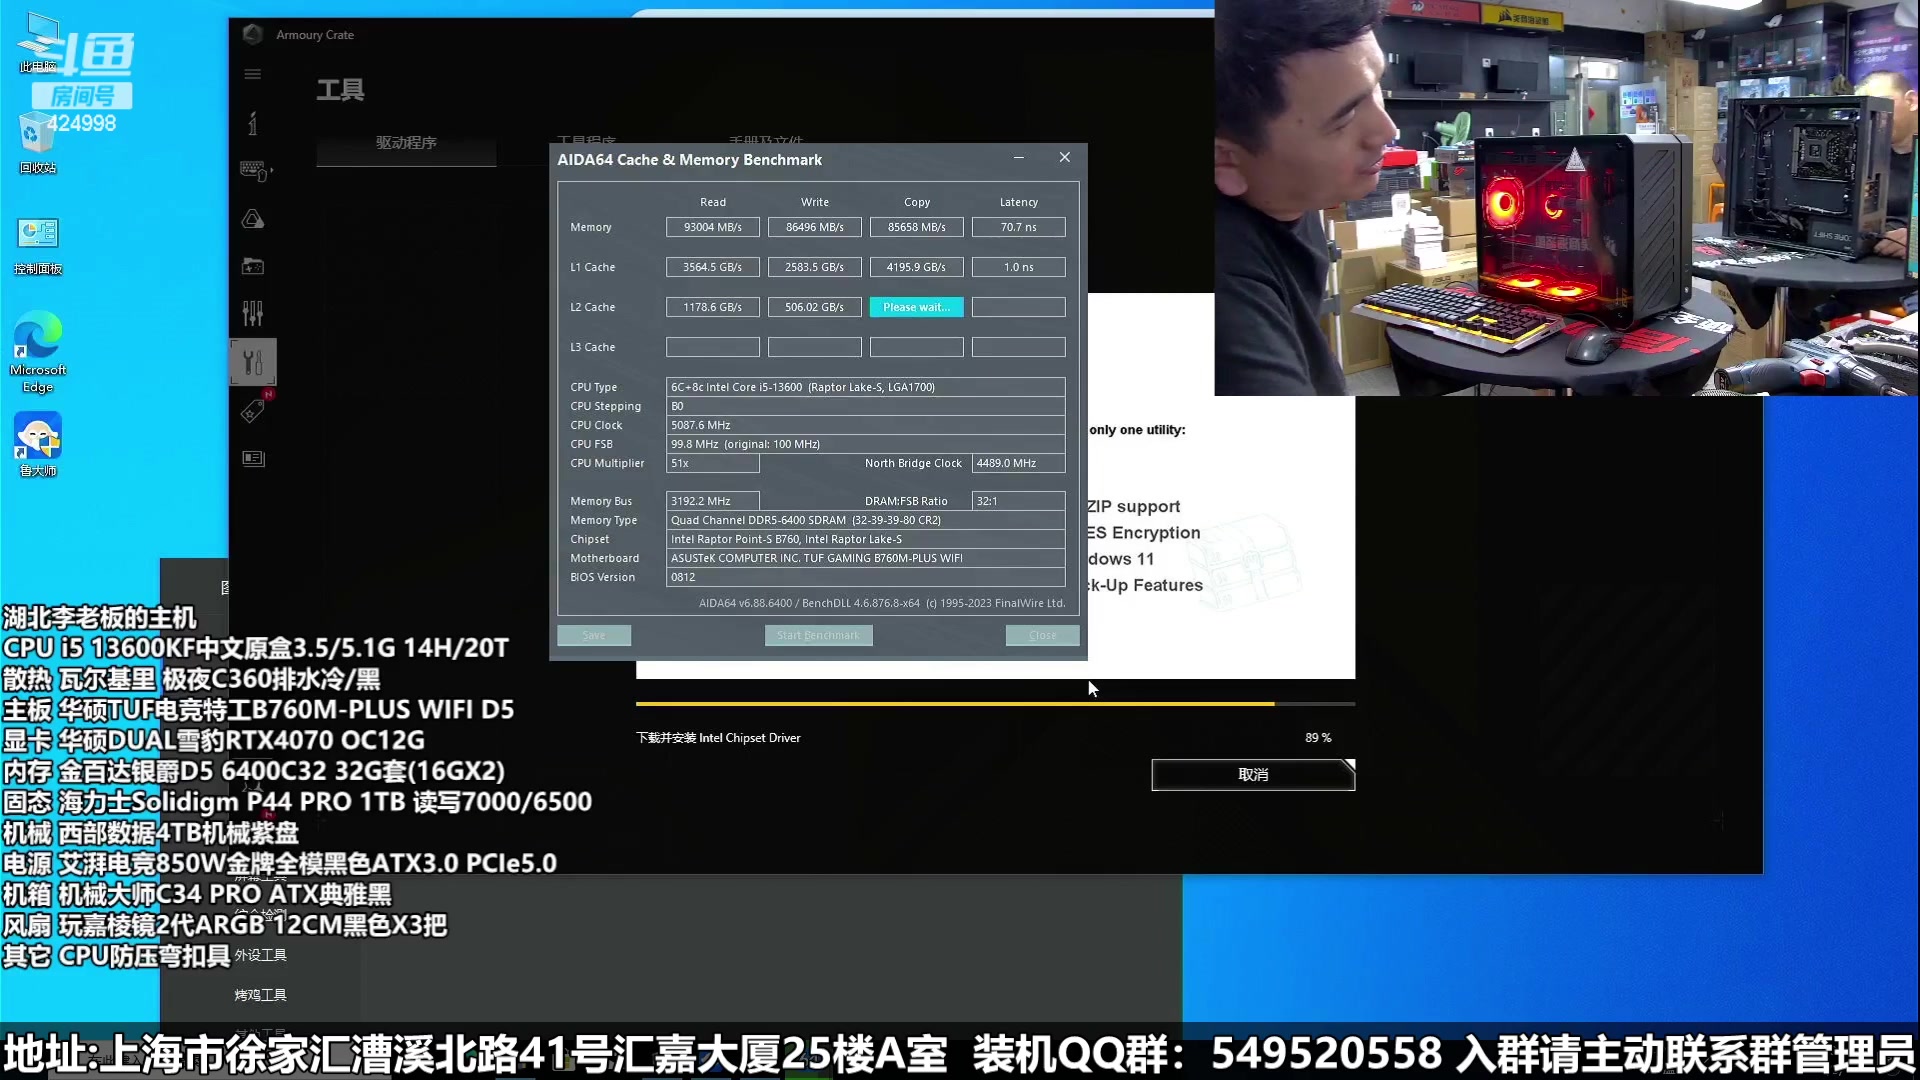
Task: Launch Microsoft Edge from the desktop
Action: (x=38, y=352)
